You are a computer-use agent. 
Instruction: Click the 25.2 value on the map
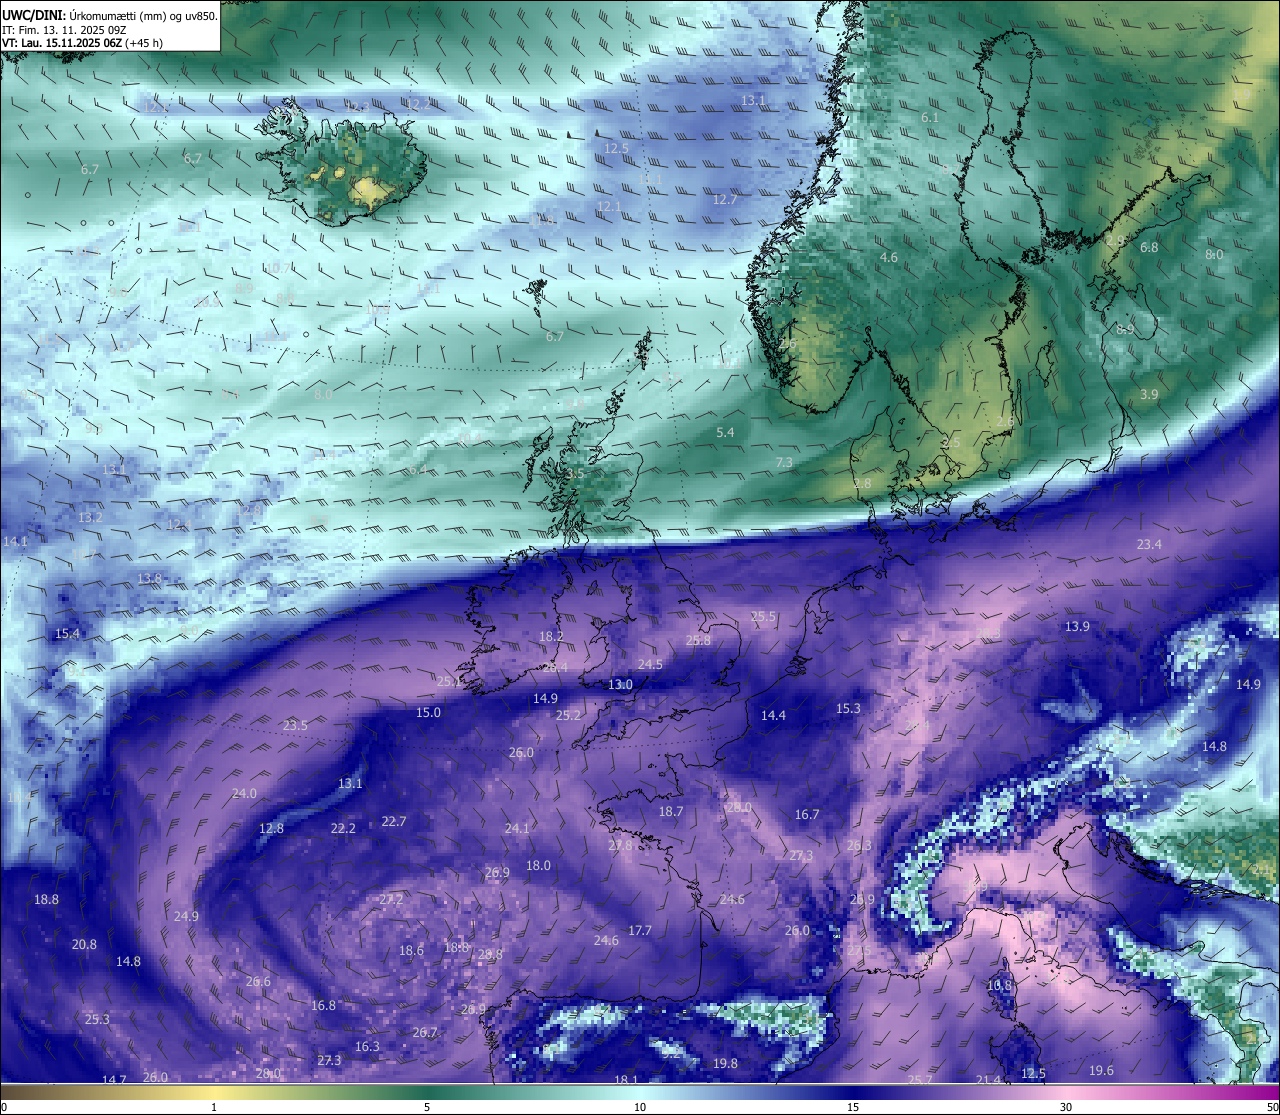tap(568, 716)
